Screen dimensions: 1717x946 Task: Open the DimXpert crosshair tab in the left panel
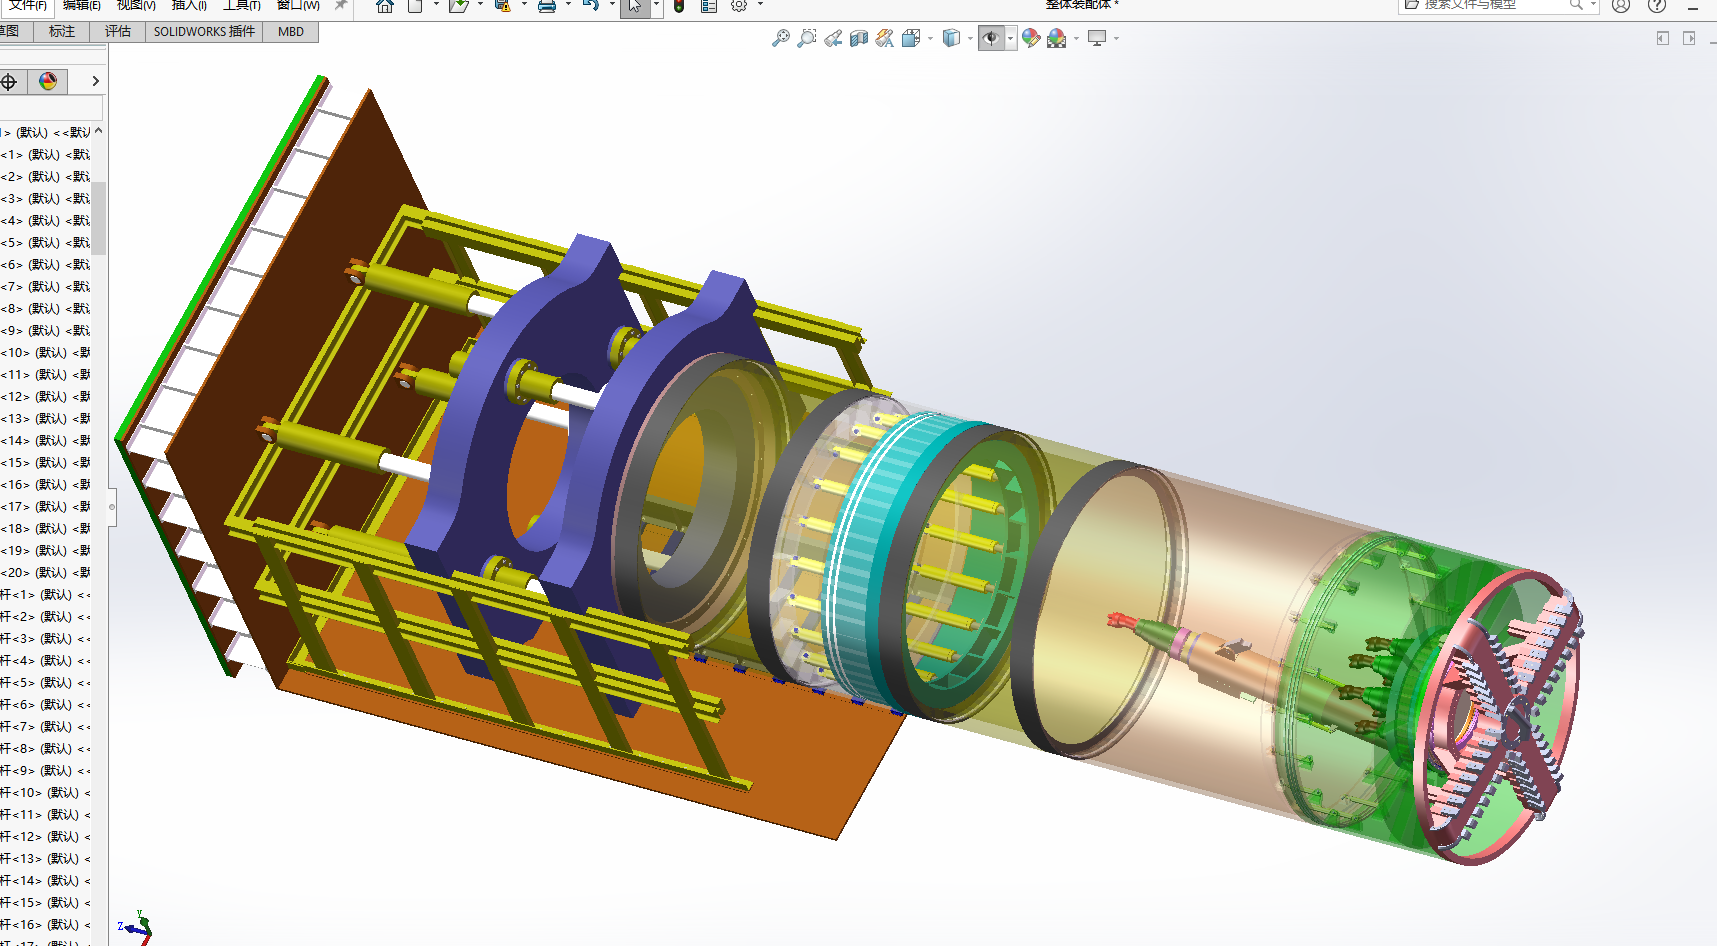(10, 81)
